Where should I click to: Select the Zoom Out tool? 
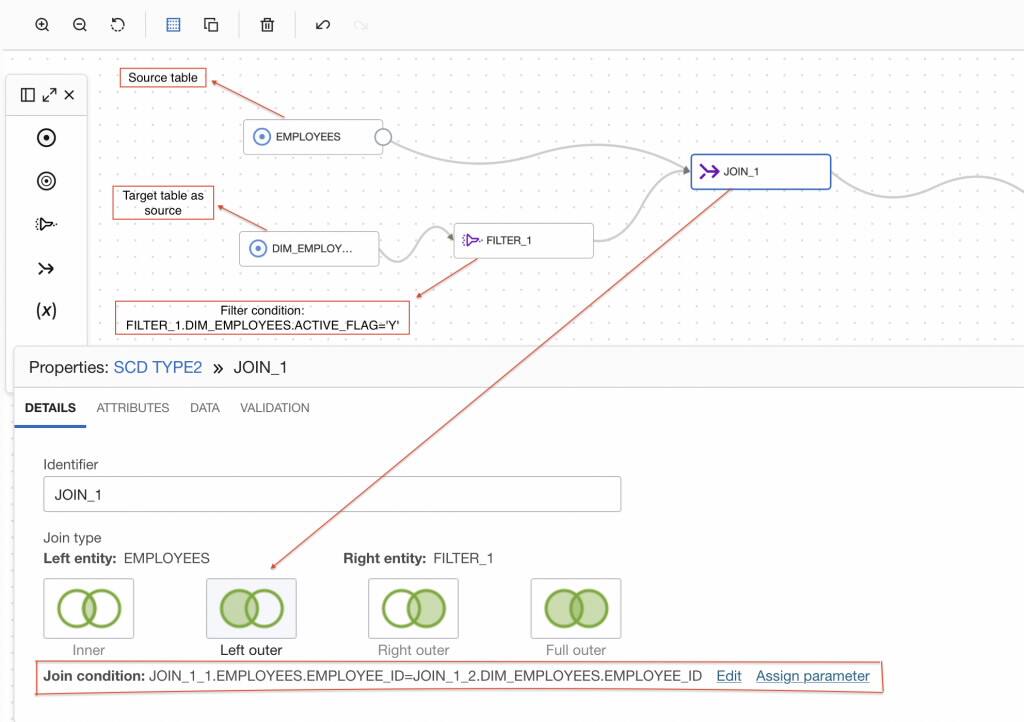point(79,24)
